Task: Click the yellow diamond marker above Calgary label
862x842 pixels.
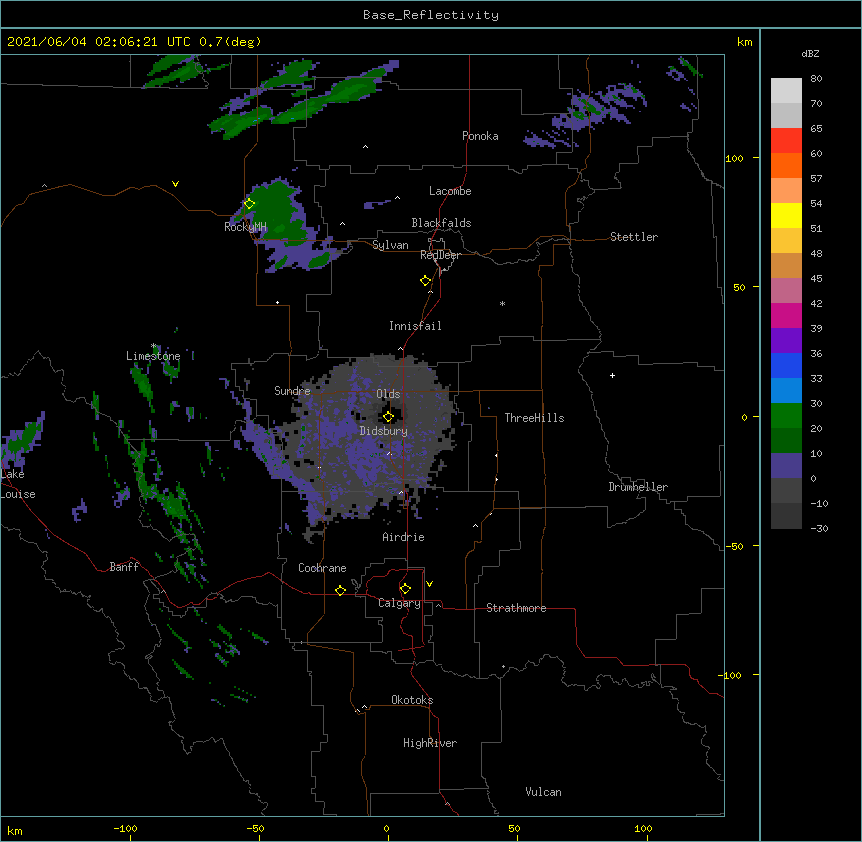Action: tap(405, 589)
